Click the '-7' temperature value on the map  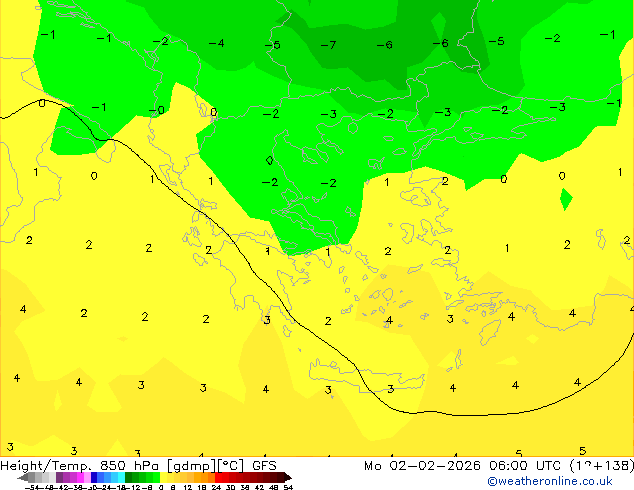click(328, 45)
